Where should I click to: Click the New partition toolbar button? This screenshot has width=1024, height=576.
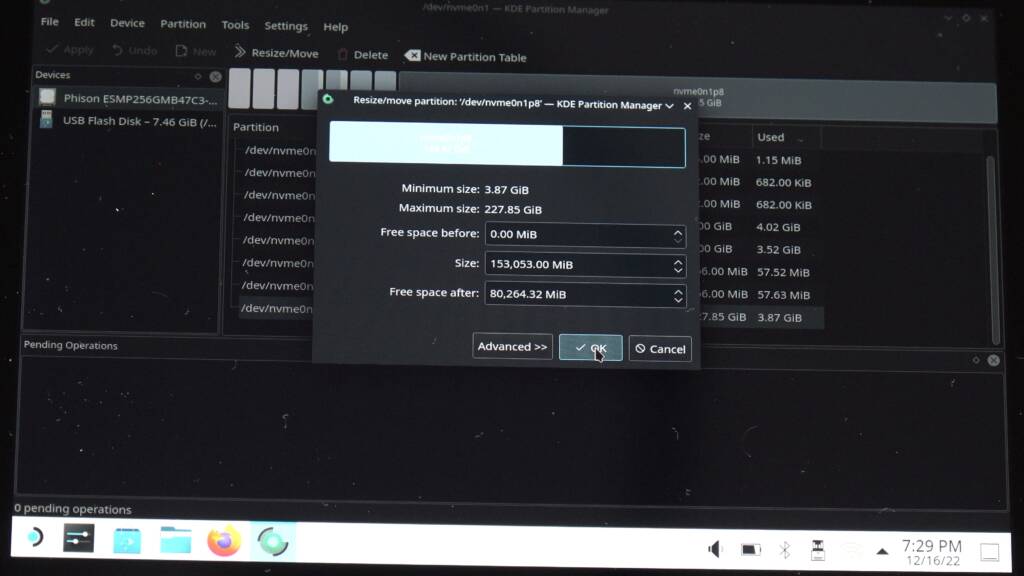(195, 52)
